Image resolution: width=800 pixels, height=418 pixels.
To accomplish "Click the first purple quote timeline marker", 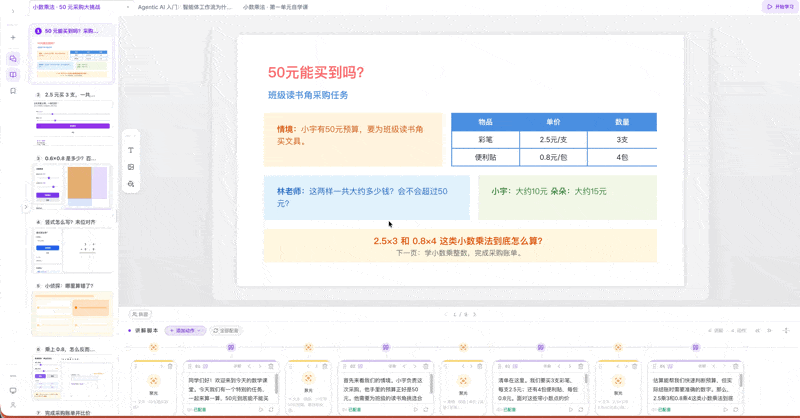I will point(231,347).
